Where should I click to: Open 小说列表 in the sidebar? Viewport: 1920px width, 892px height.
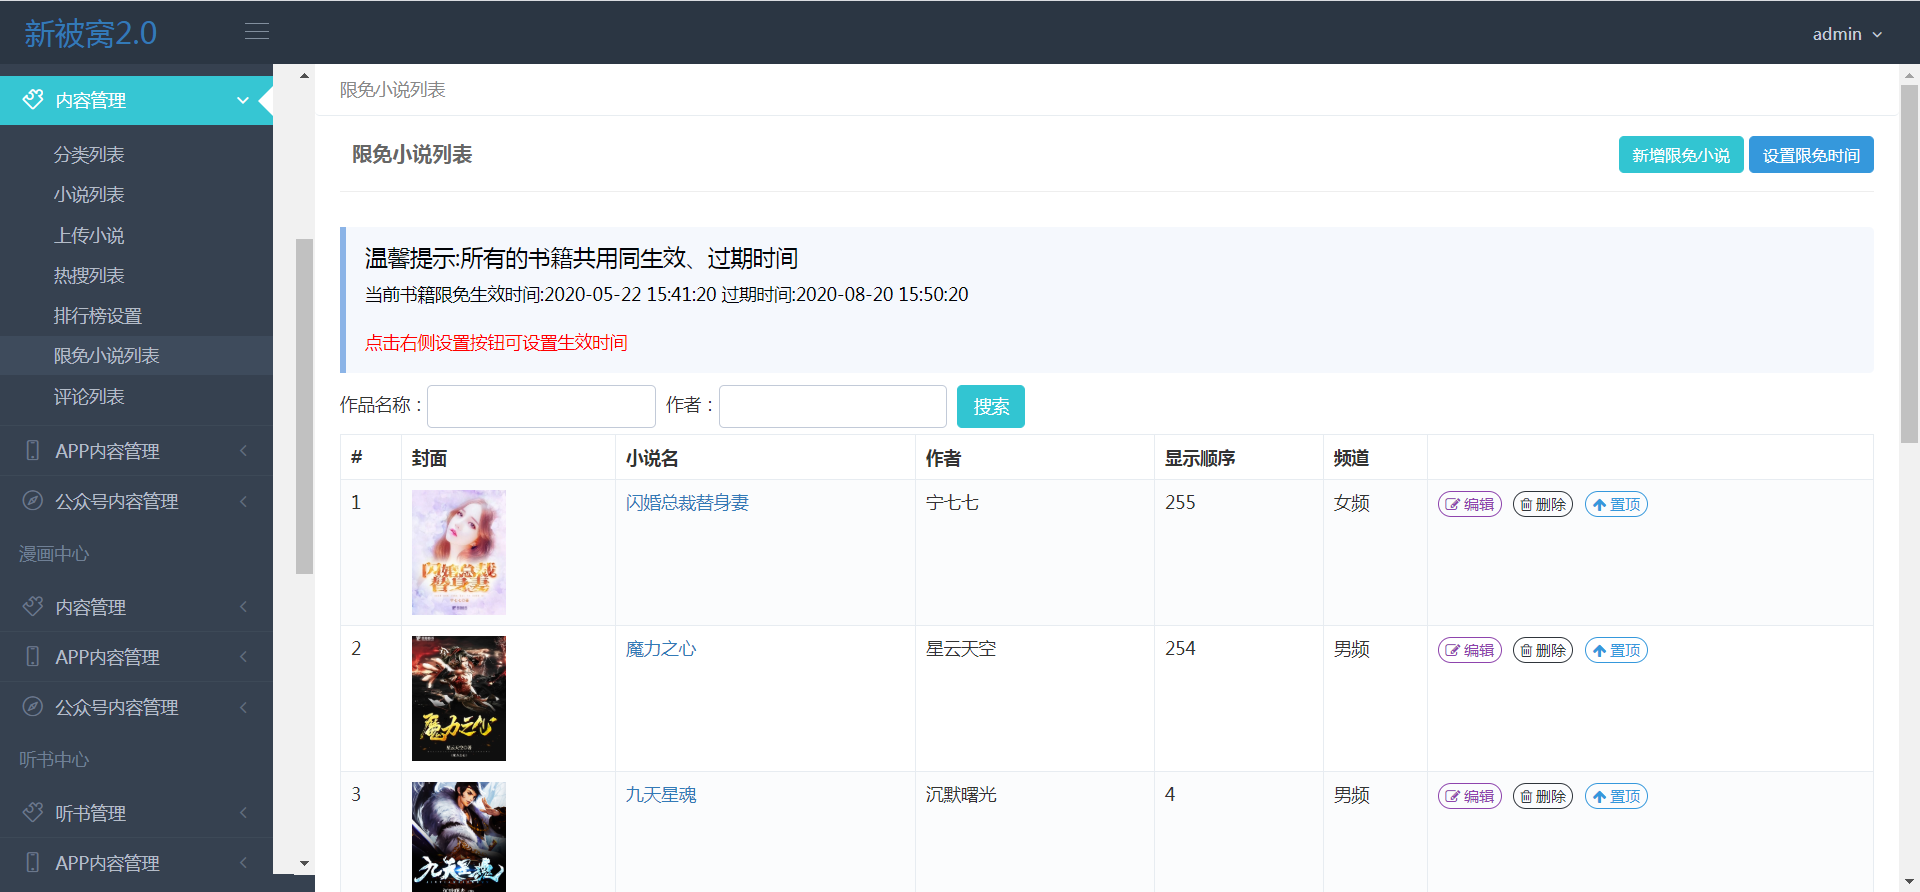89,195
